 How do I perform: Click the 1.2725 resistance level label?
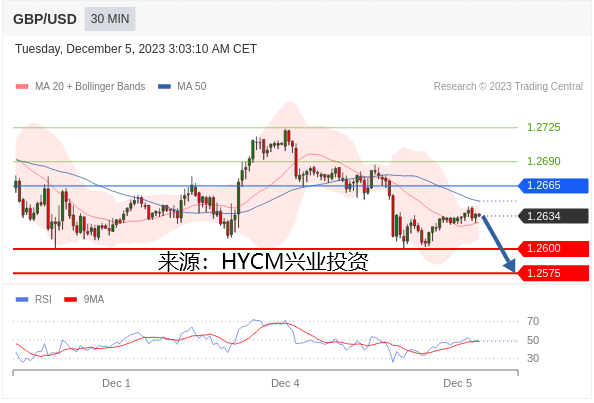click(x=544, y=127)
